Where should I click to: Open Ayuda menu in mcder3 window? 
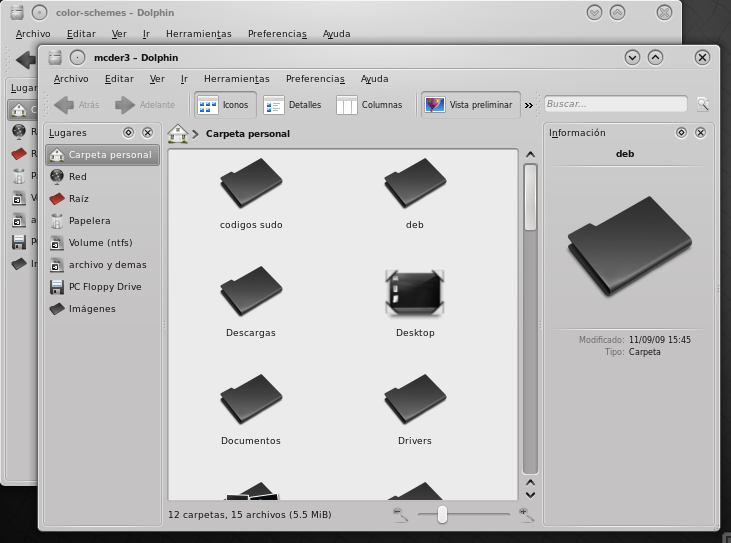374,79
